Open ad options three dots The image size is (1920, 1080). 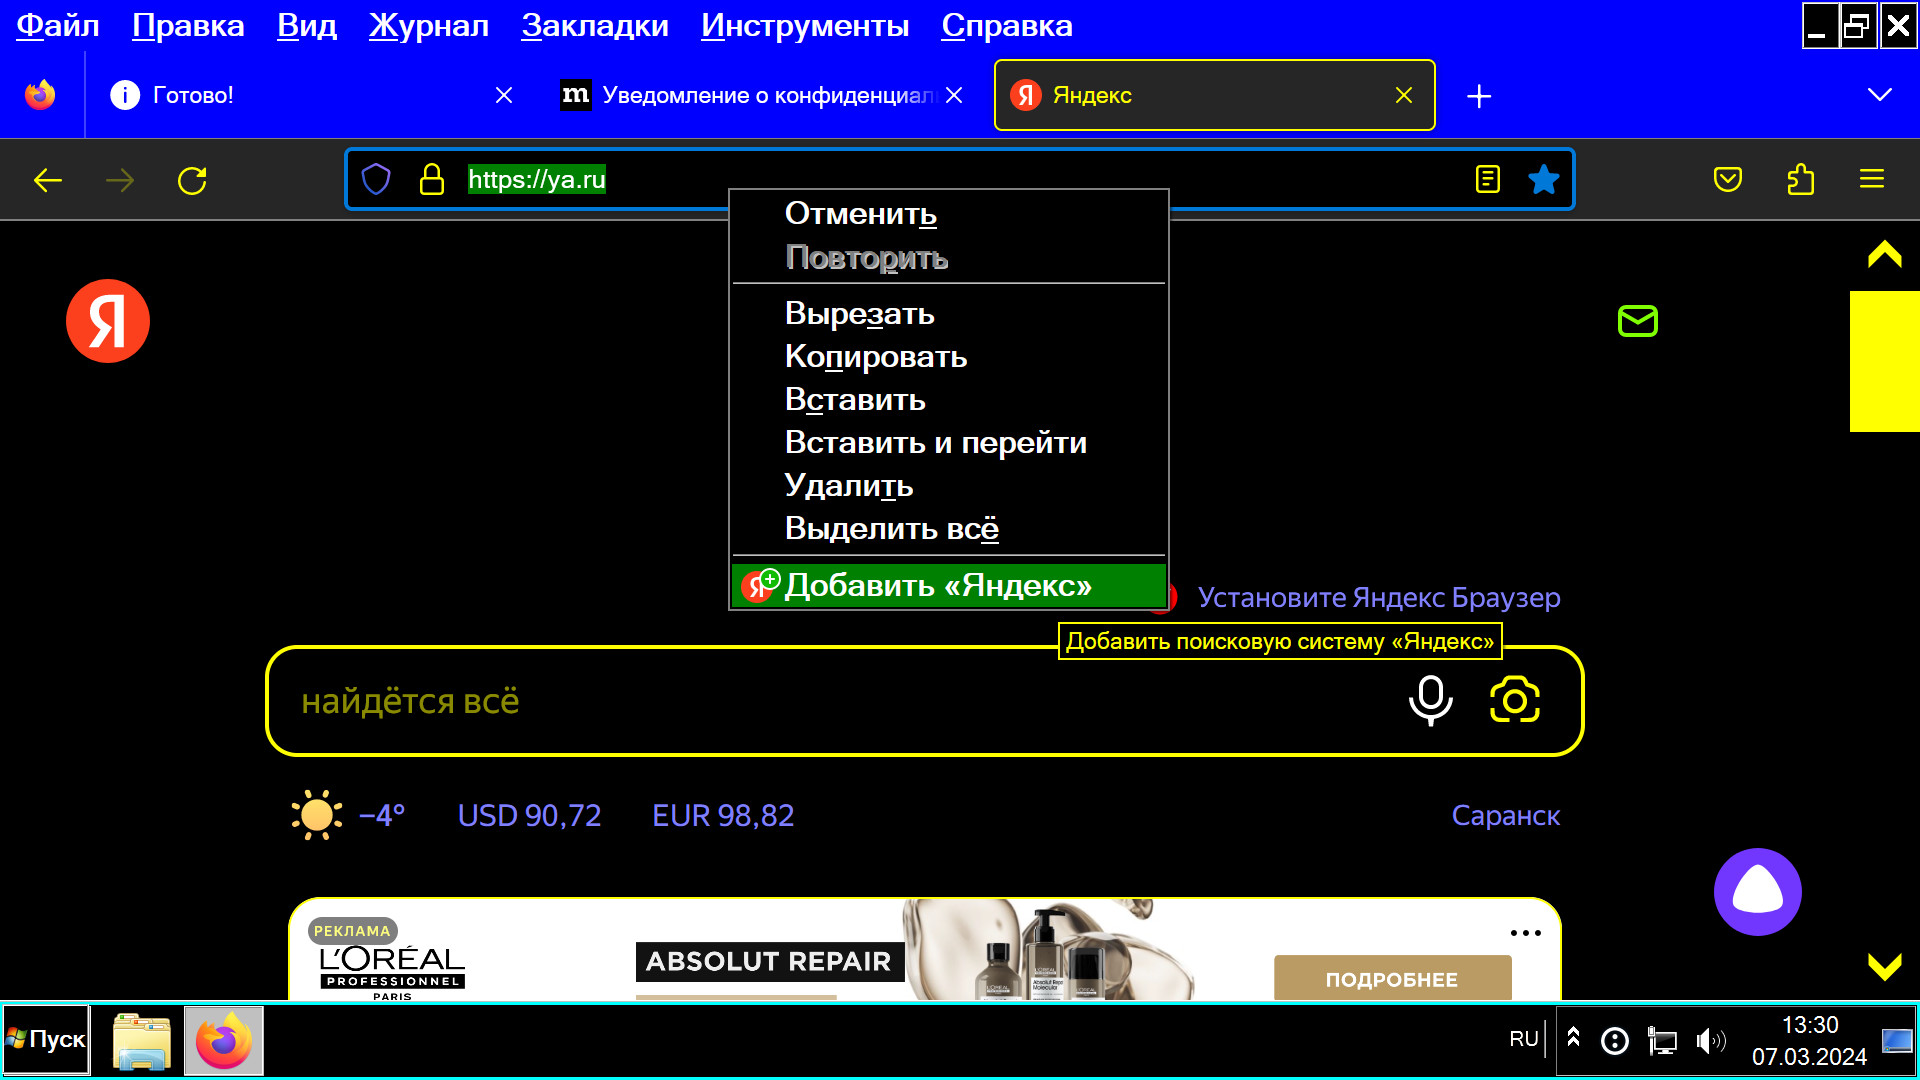(x=1526, y=933)
